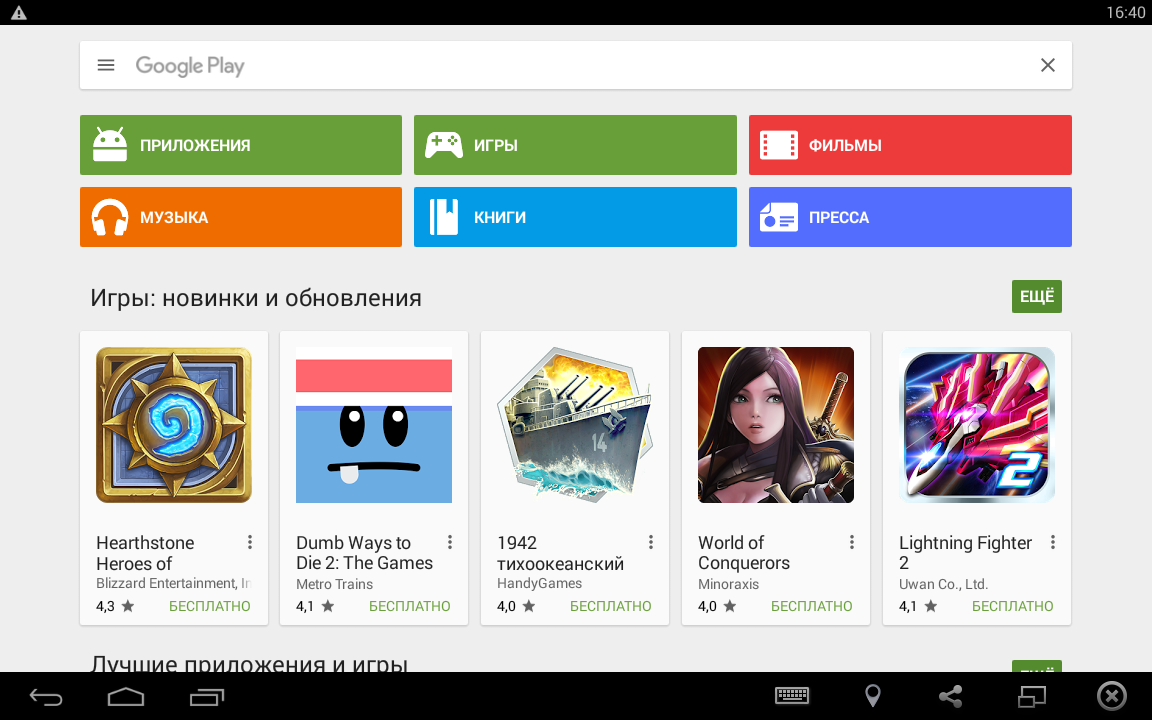Image resolution: width=1152 pixels, height=720 pixels.
Task: Click developer name Uwan Co., Ltd.
Action: pos(943,584)
